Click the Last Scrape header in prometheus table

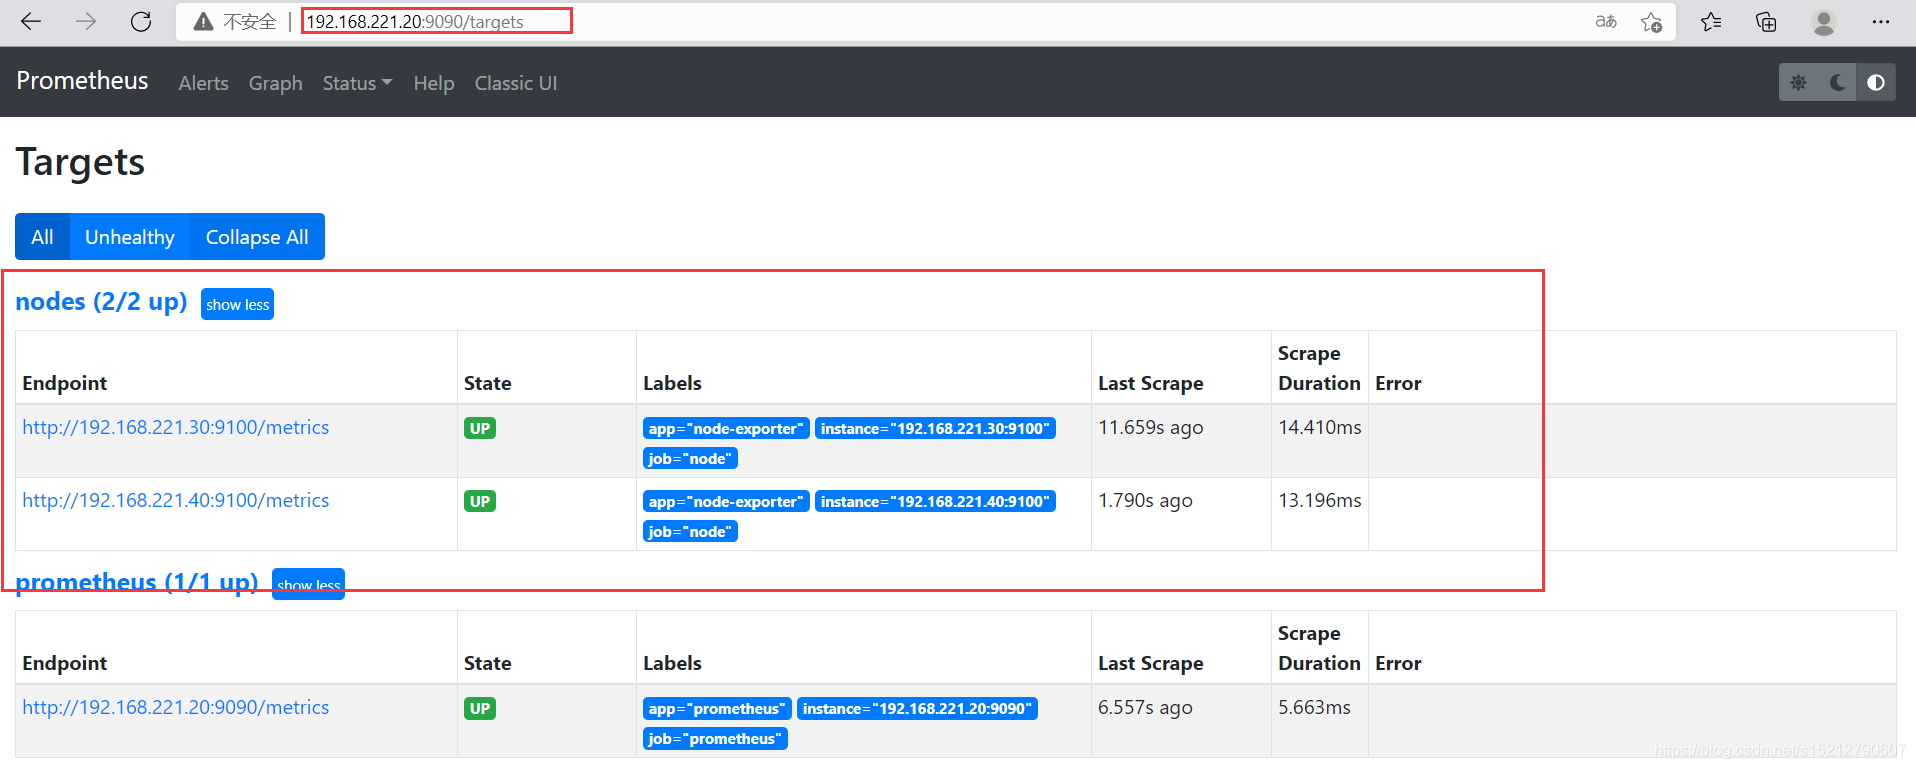point(1151,663)
